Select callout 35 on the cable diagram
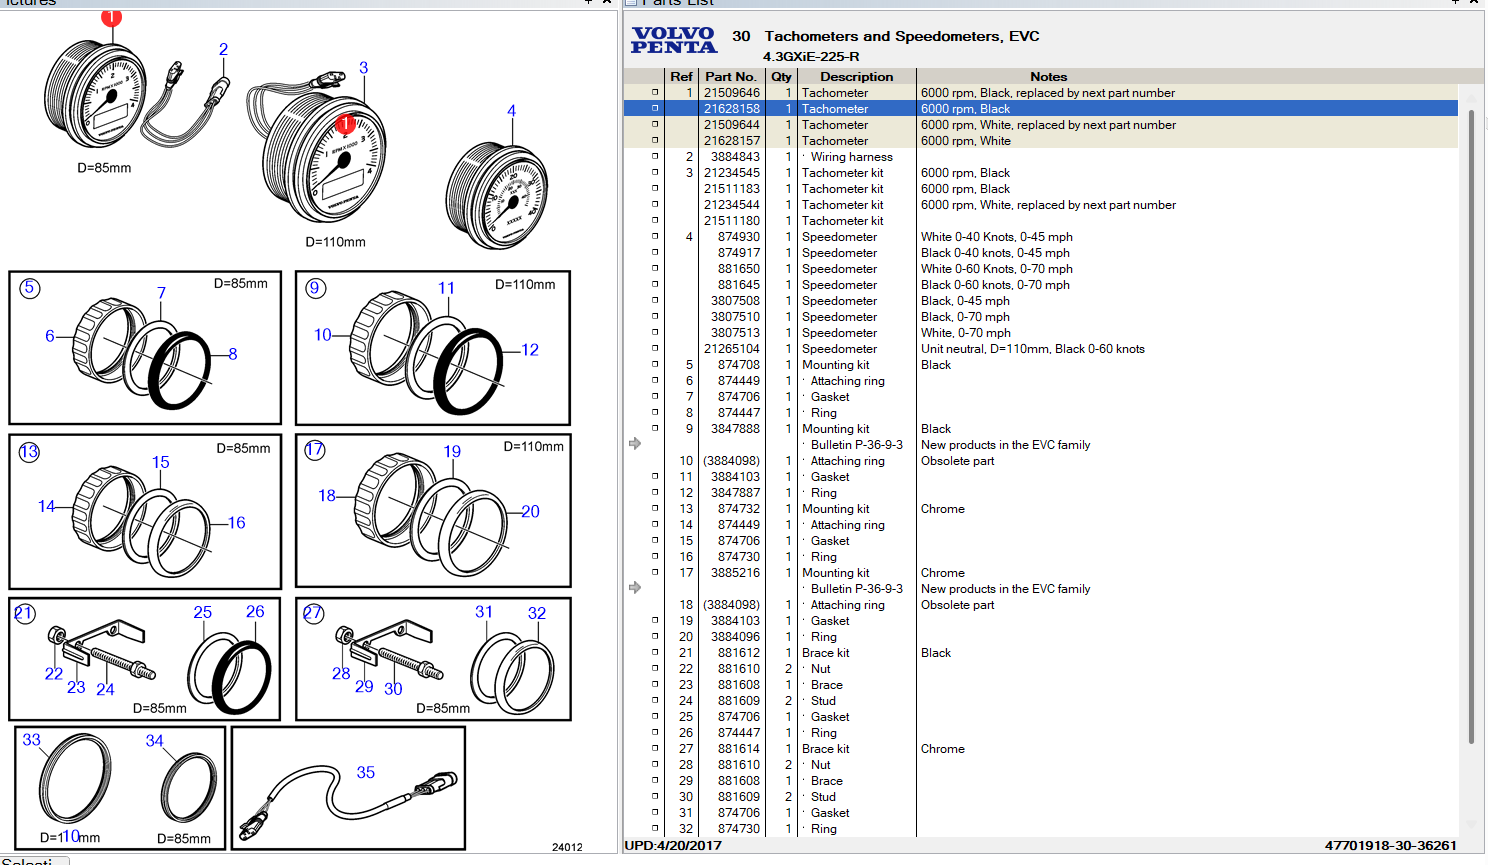The height and width of the screenshot is (865, 1488). (366, 772)
